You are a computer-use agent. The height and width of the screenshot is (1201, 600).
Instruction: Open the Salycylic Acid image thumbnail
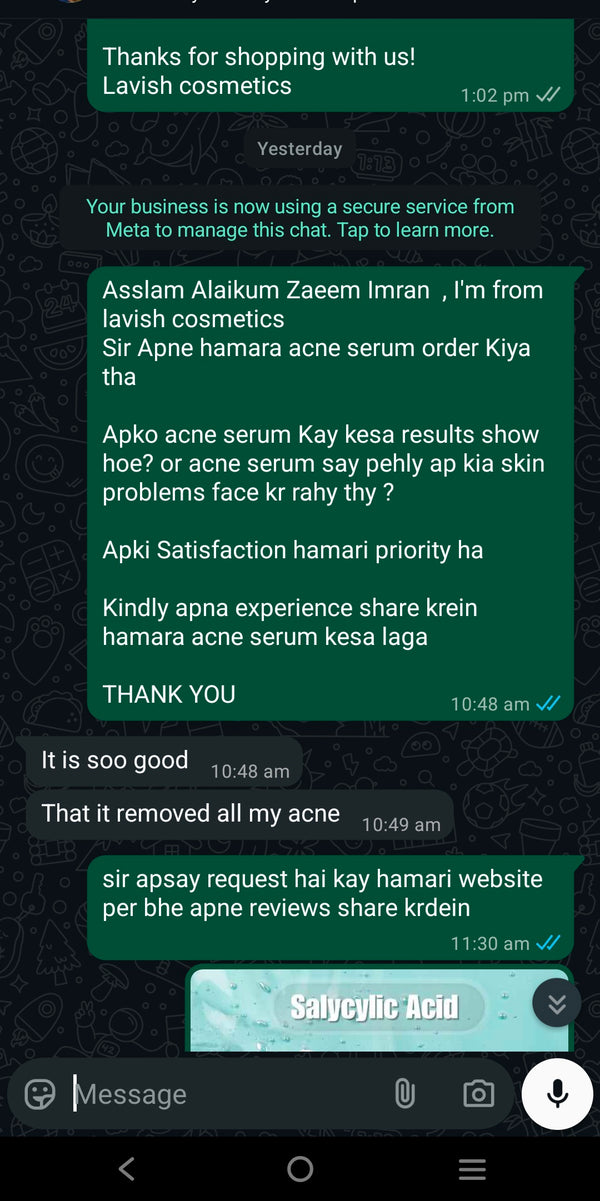[x=379, y=1008]
